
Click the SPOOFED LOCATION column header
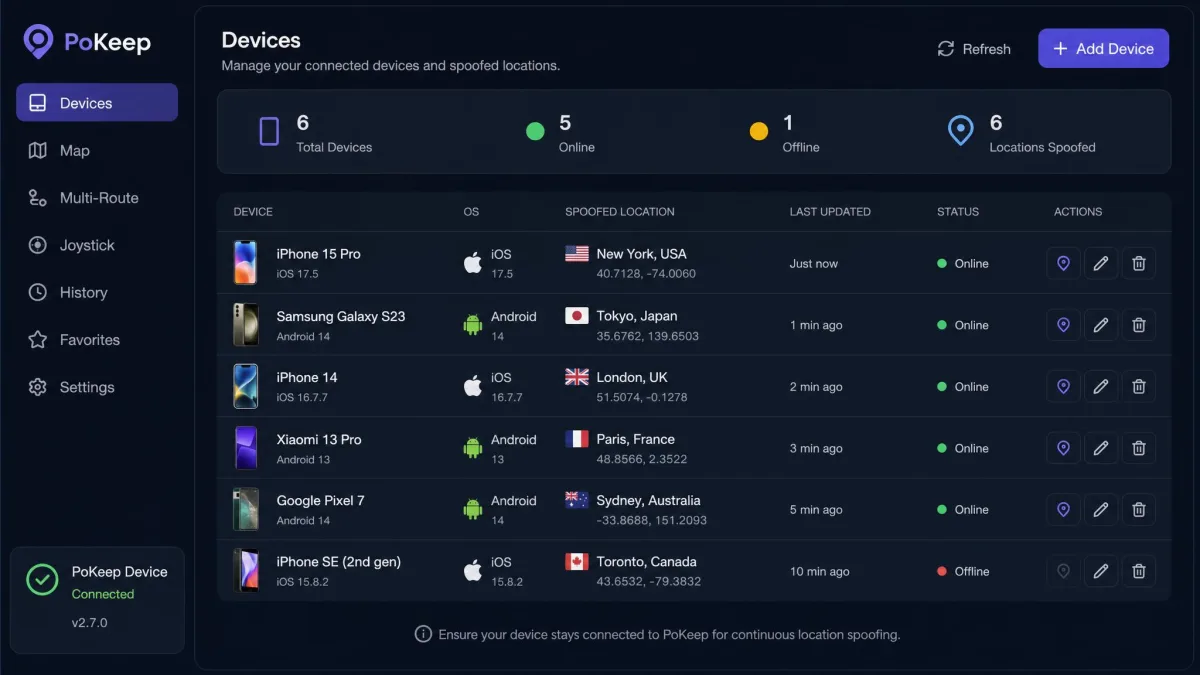pos(620,212)
